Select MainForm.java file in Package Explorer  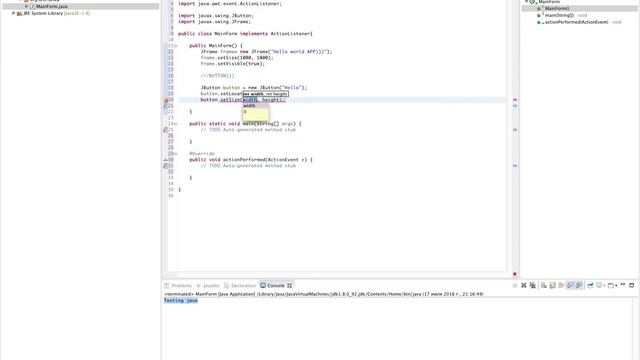pos(51,7)
